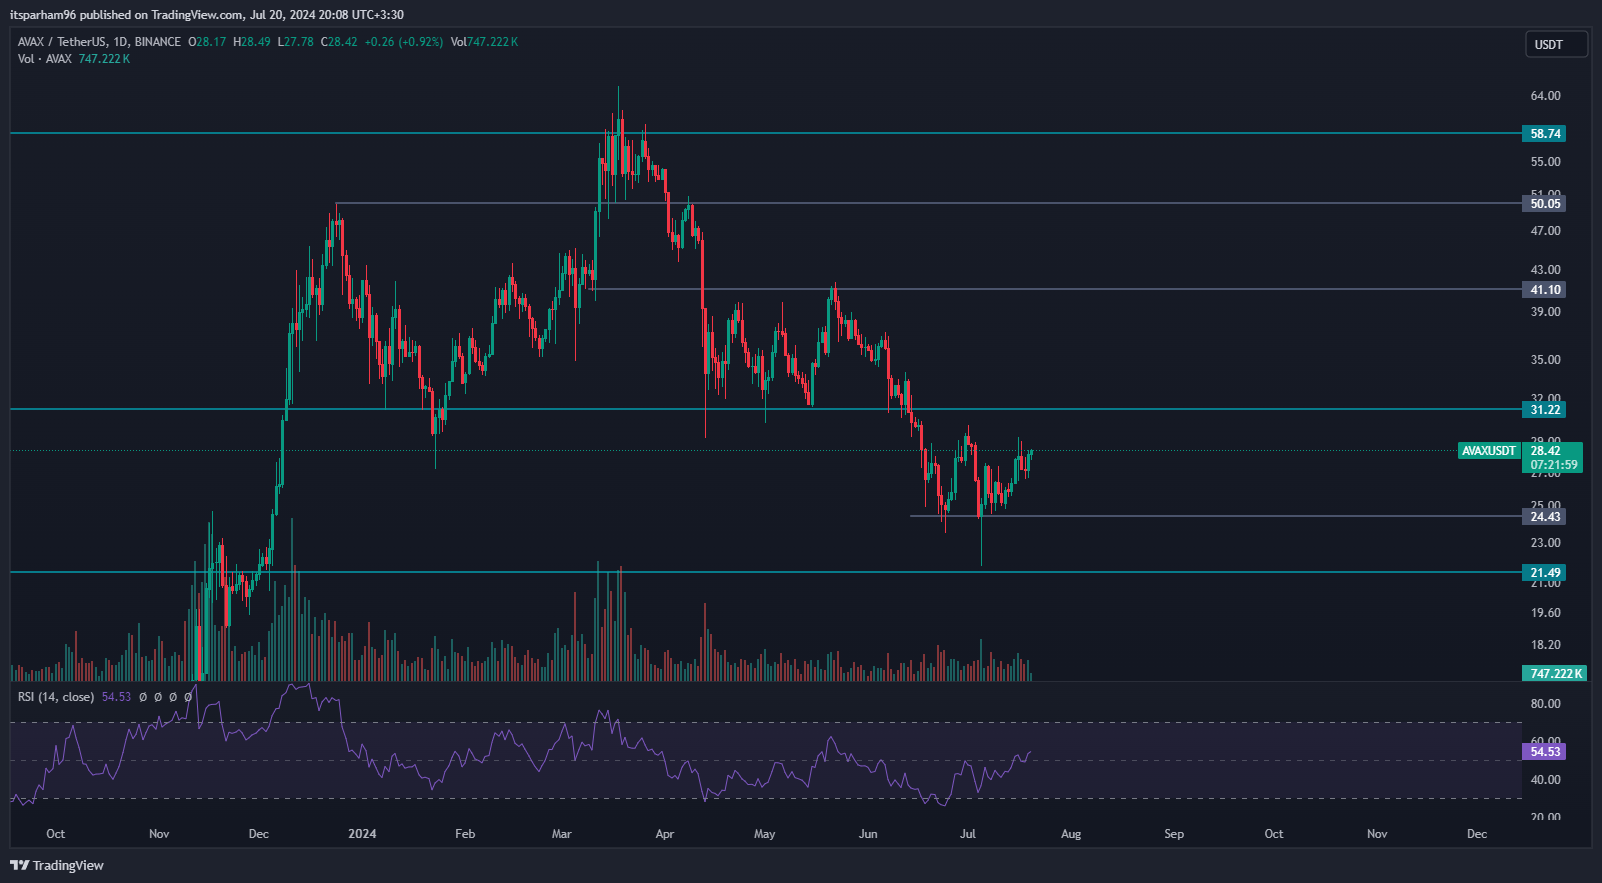Click the Jun label on time axis
1602x883 pixels.
[x=868, y=834]
